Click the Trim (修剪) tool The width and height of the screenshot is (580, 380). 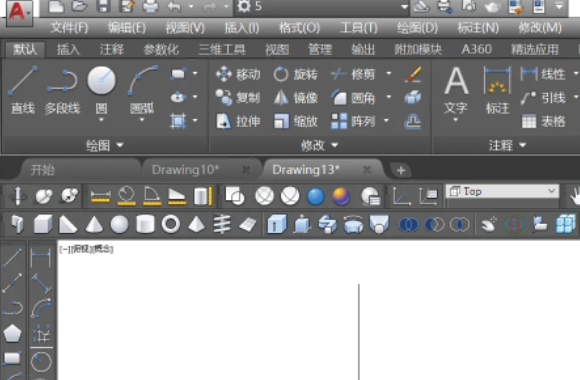point(353,74)
